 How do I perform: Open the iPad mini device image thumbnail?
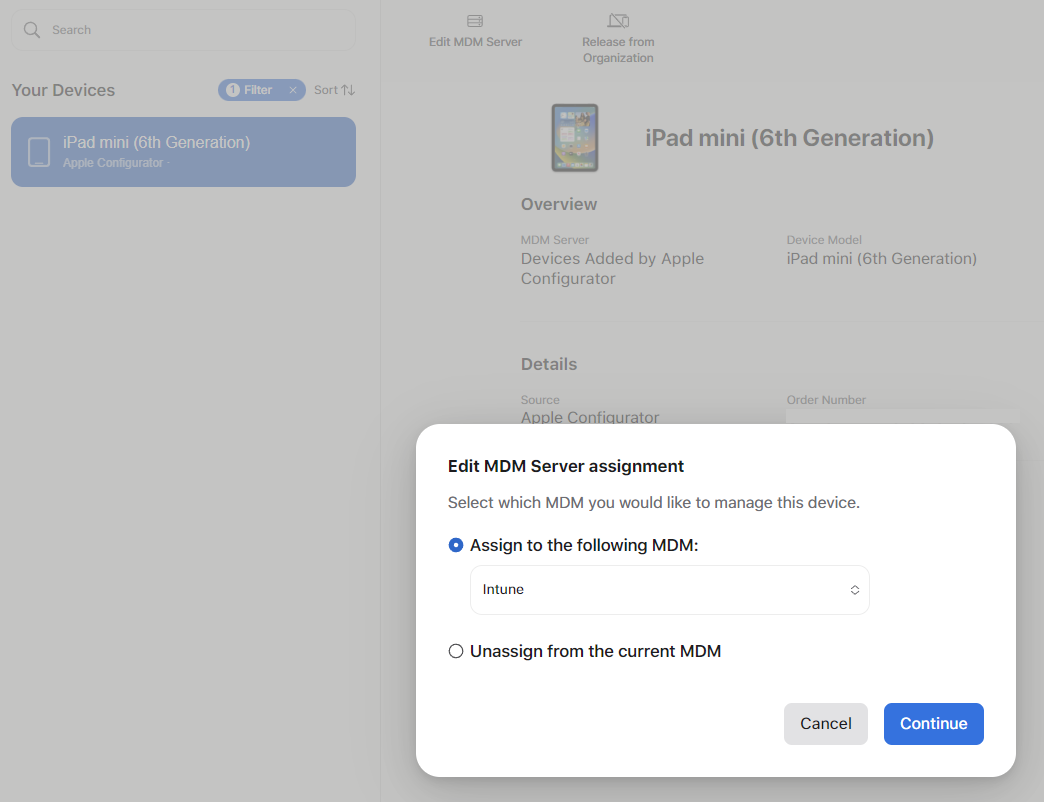coord(575,138)
